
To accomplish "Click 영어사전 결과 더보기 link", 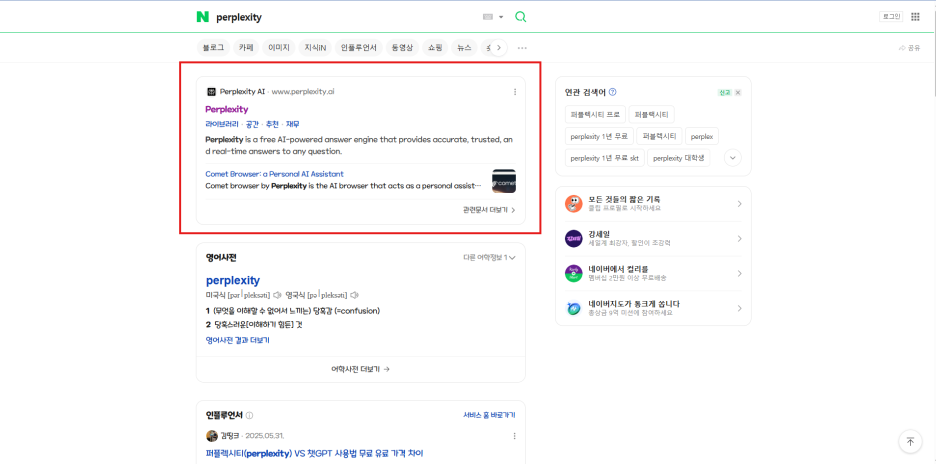I will tap(238, 340).
